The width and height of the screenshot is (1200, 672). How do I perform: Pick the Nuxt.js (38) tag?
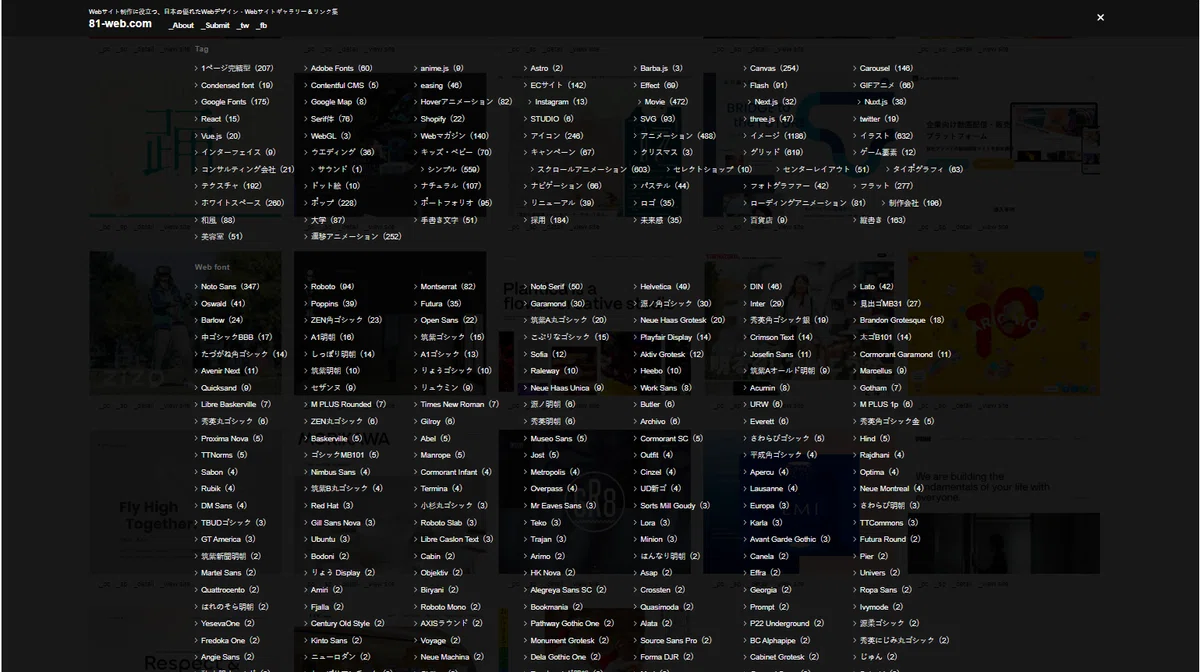885,102
